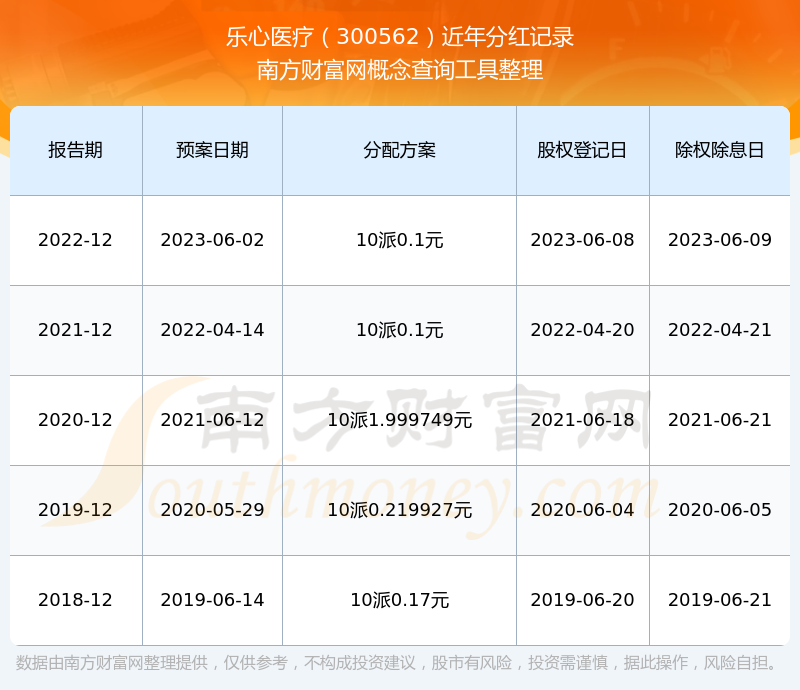The image size is (800, 690).
Task: Click the 2022-04-21 ex-dividend date
Action: click(719, 330)
